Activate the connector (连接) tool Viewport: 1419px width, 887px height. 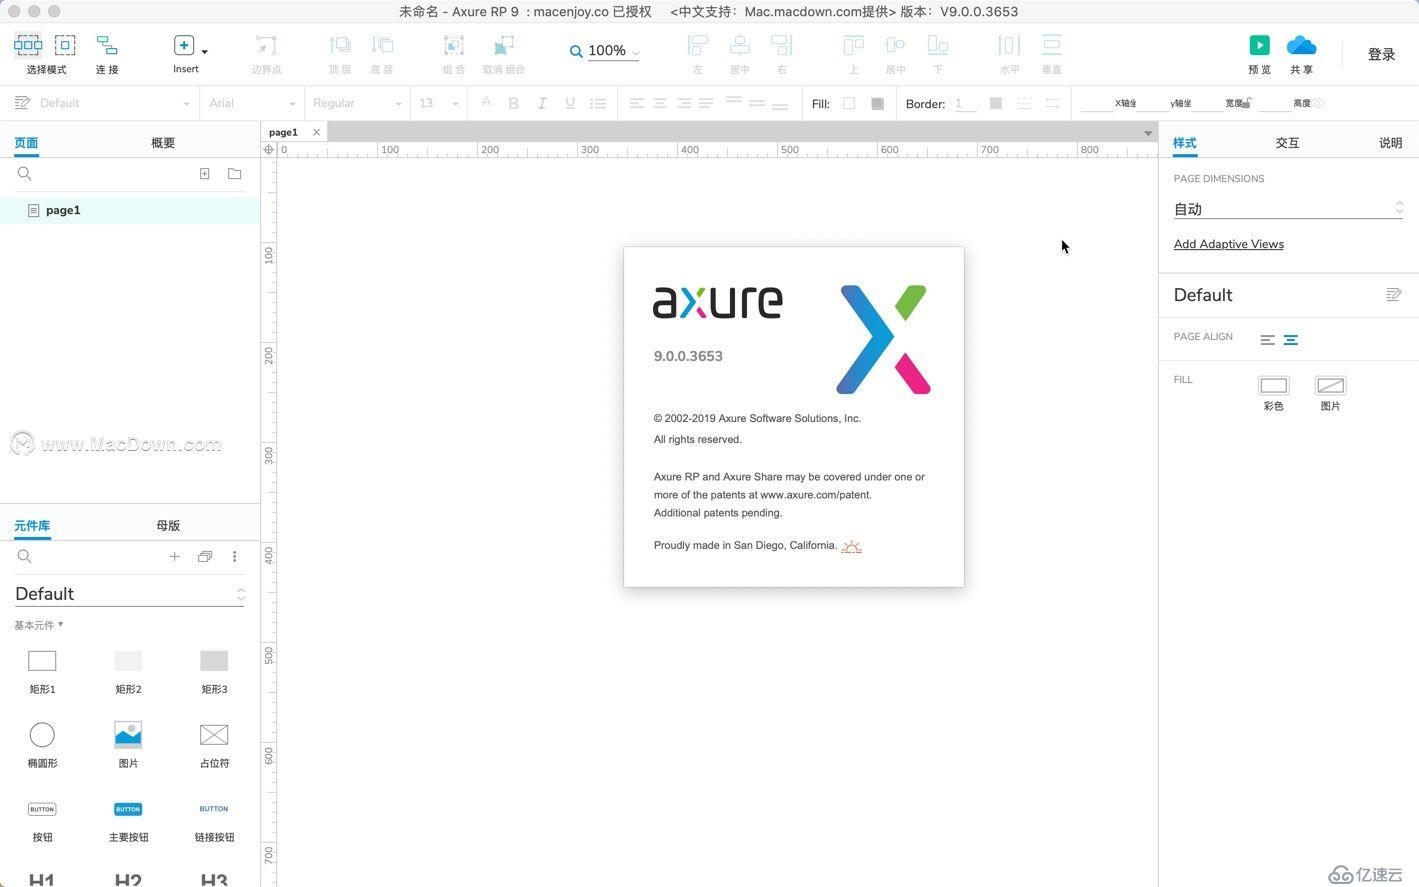click(107, 45)
